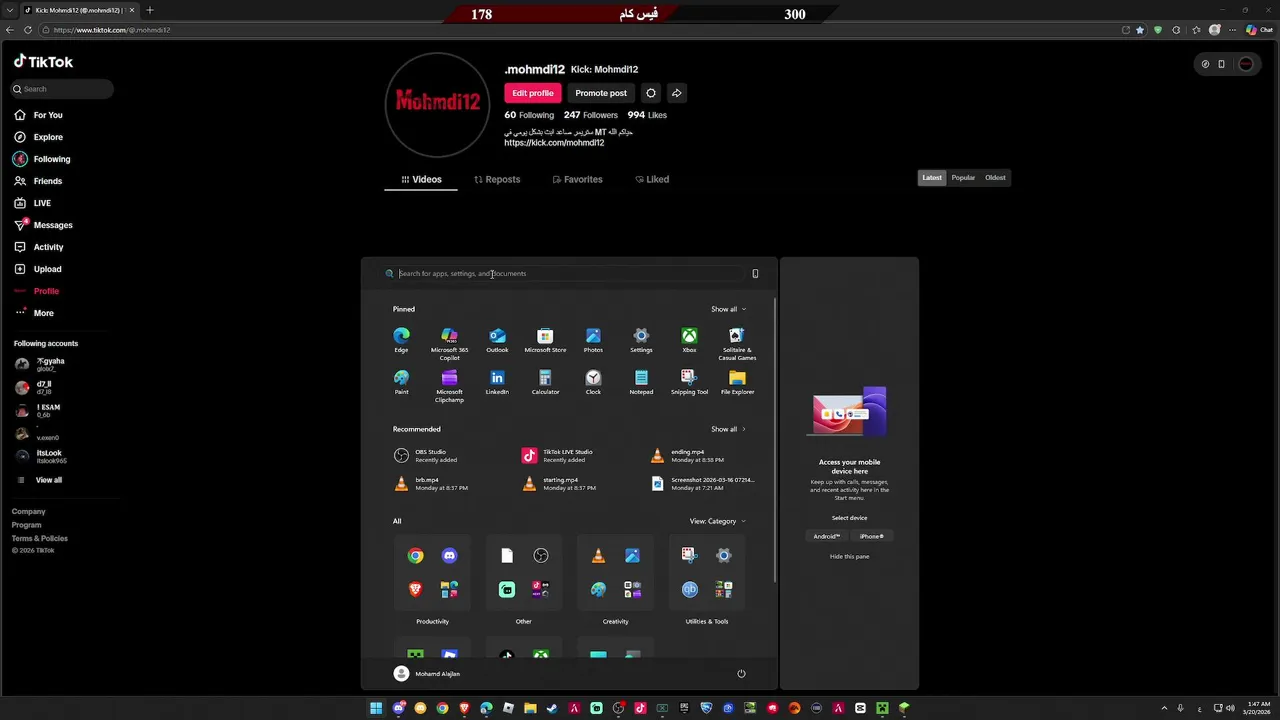Expand Company footer section
Image resolution: width=1280 pixels, height=720 pixels.
[29, 511]
